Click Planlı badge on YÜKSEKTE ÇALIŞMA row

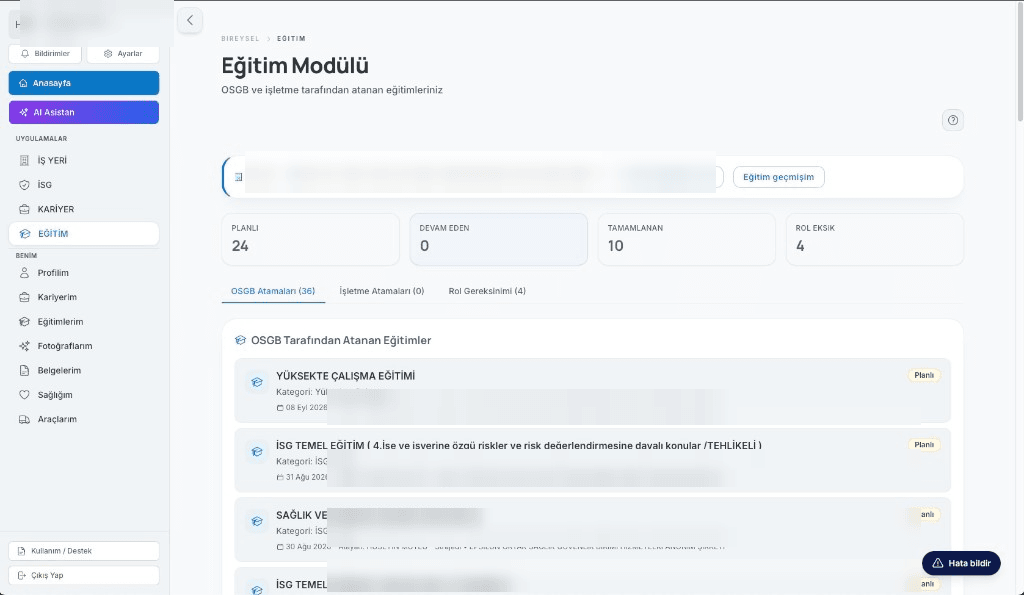click(924, 376)
